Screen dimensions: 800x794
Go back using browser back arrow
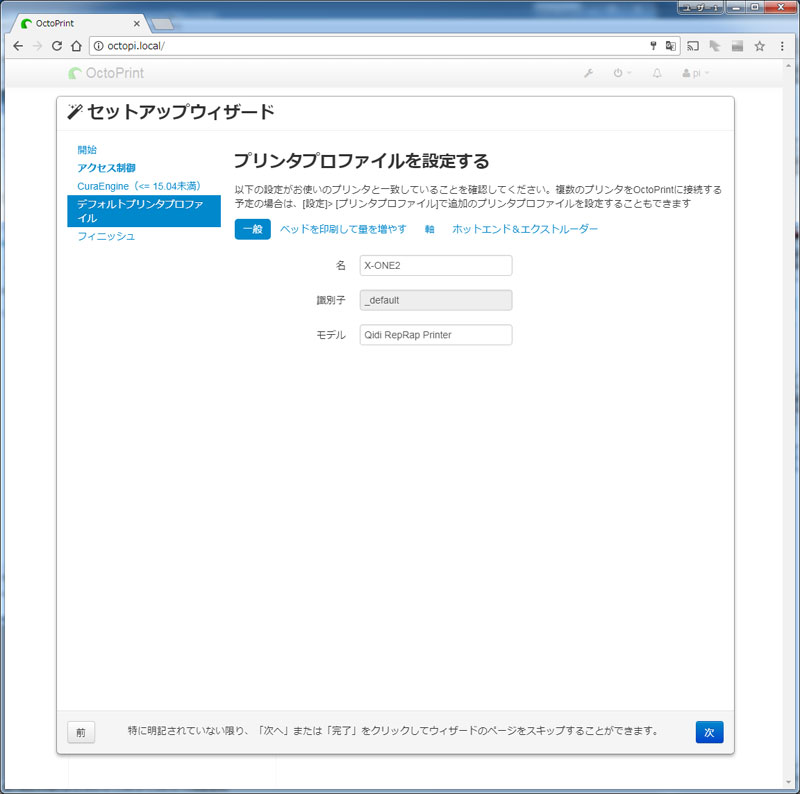pyautogui.click(x=18, y=46)
